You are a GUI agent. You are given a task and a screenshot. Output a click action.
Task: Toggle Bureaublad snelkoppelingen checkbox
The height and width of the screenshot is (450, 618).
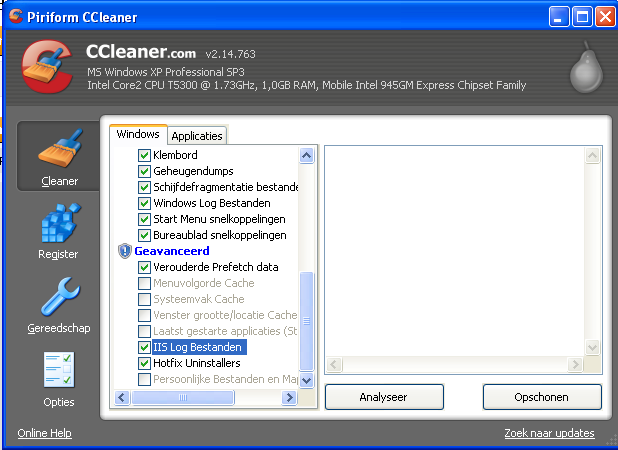click(x=144, y=235)
